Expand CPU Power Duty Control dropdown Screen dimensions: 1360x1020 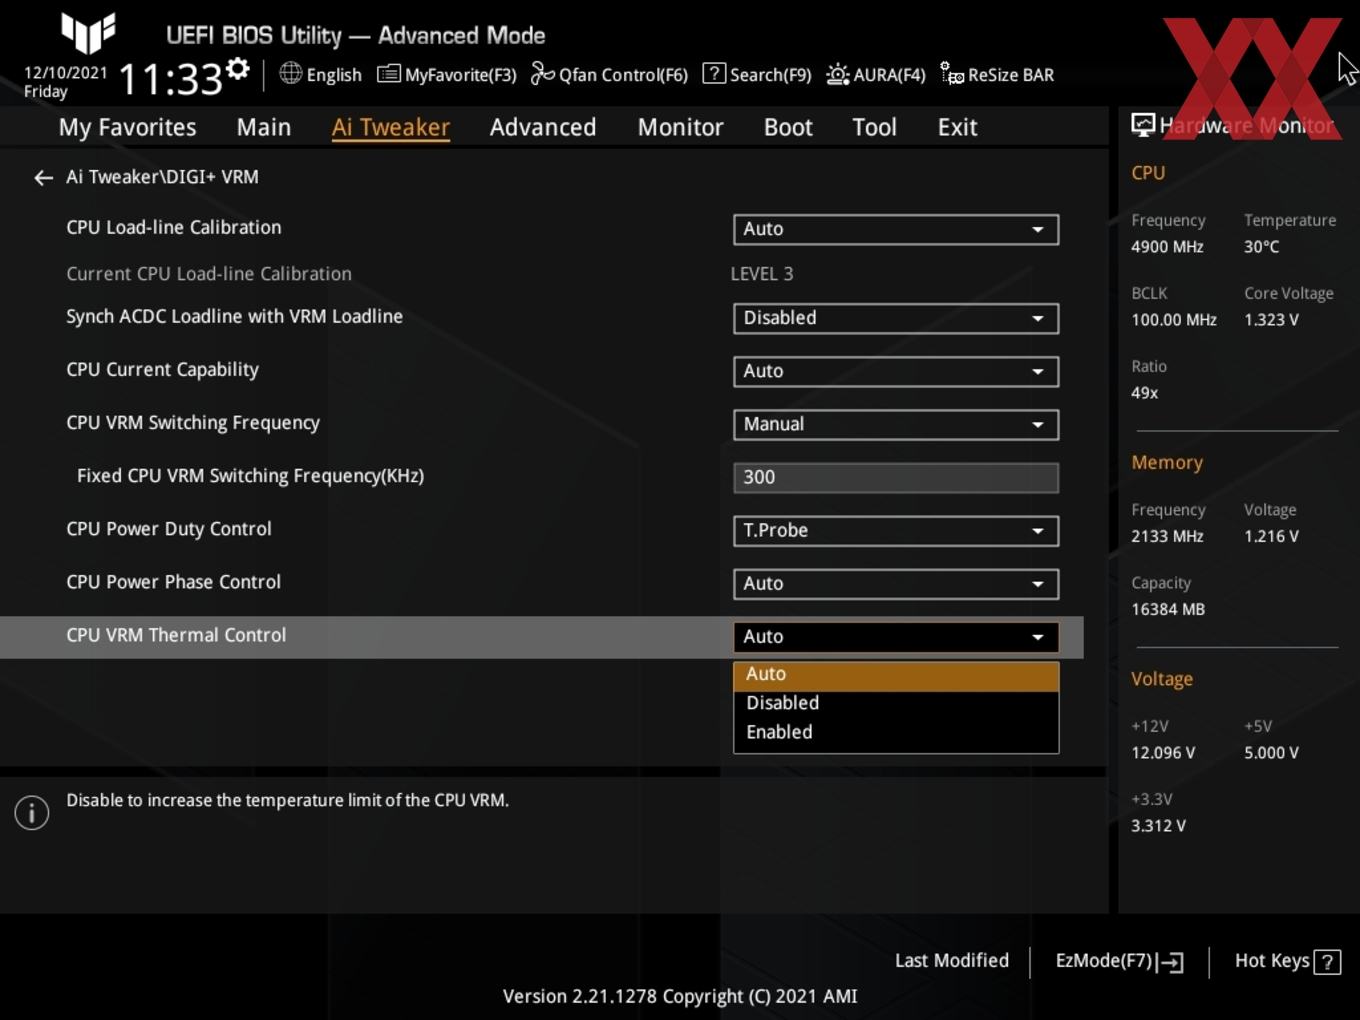[x=896, y=530]
